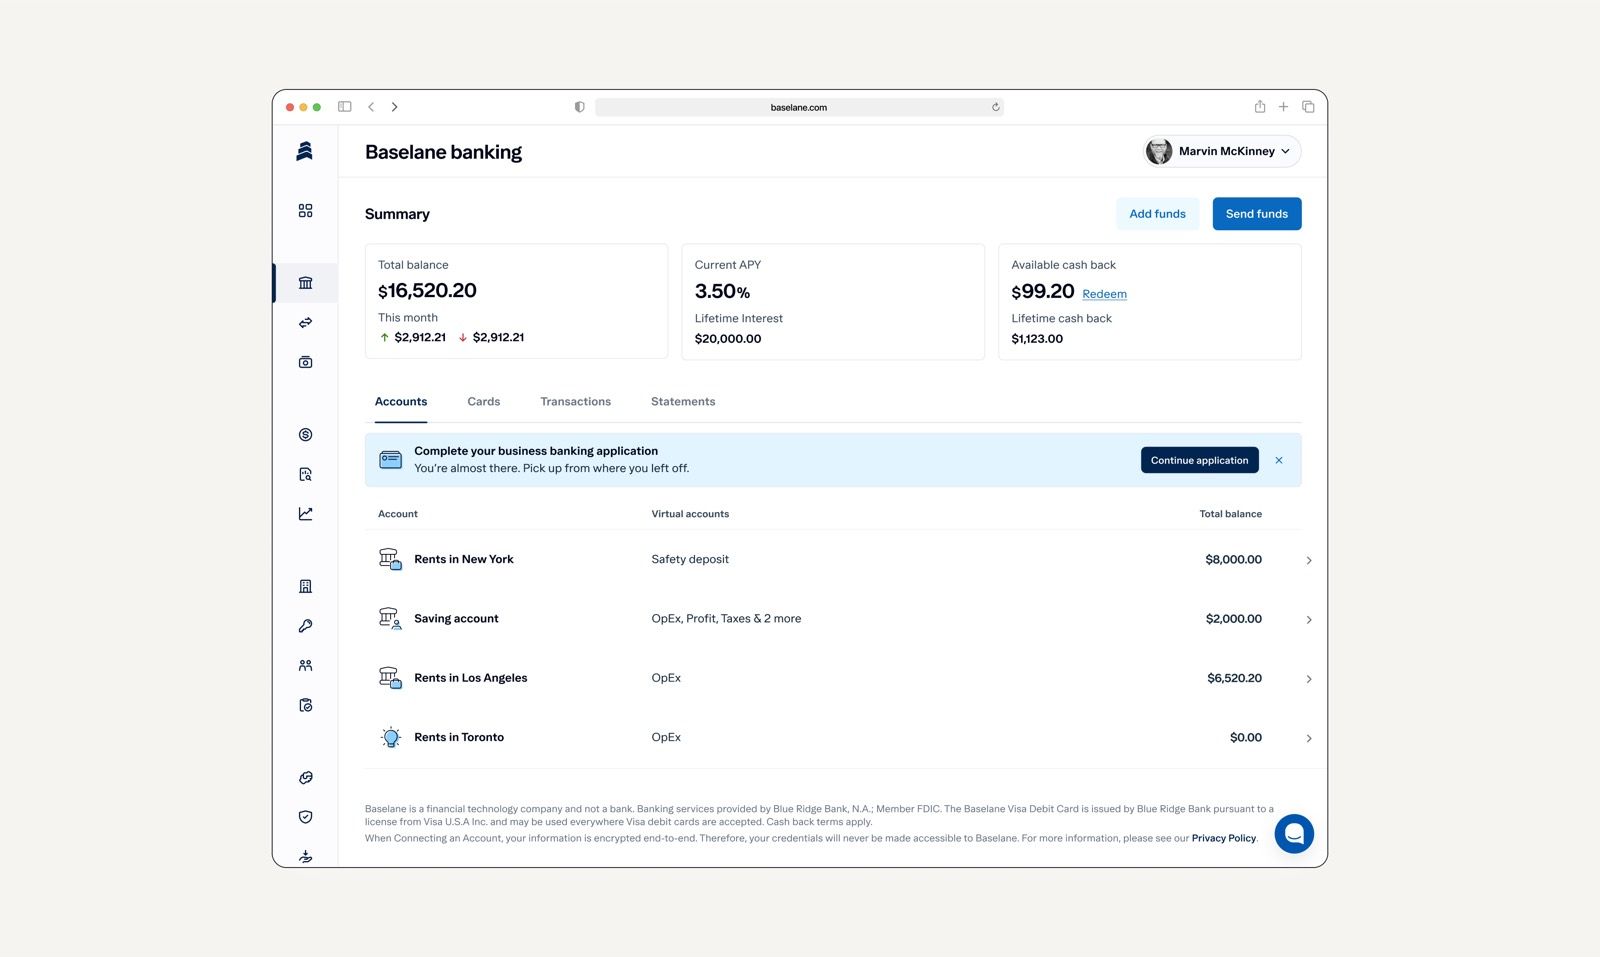Open the dashboard grid icon in the sidebar
The image size is (1600, 957).
(305, 211)
